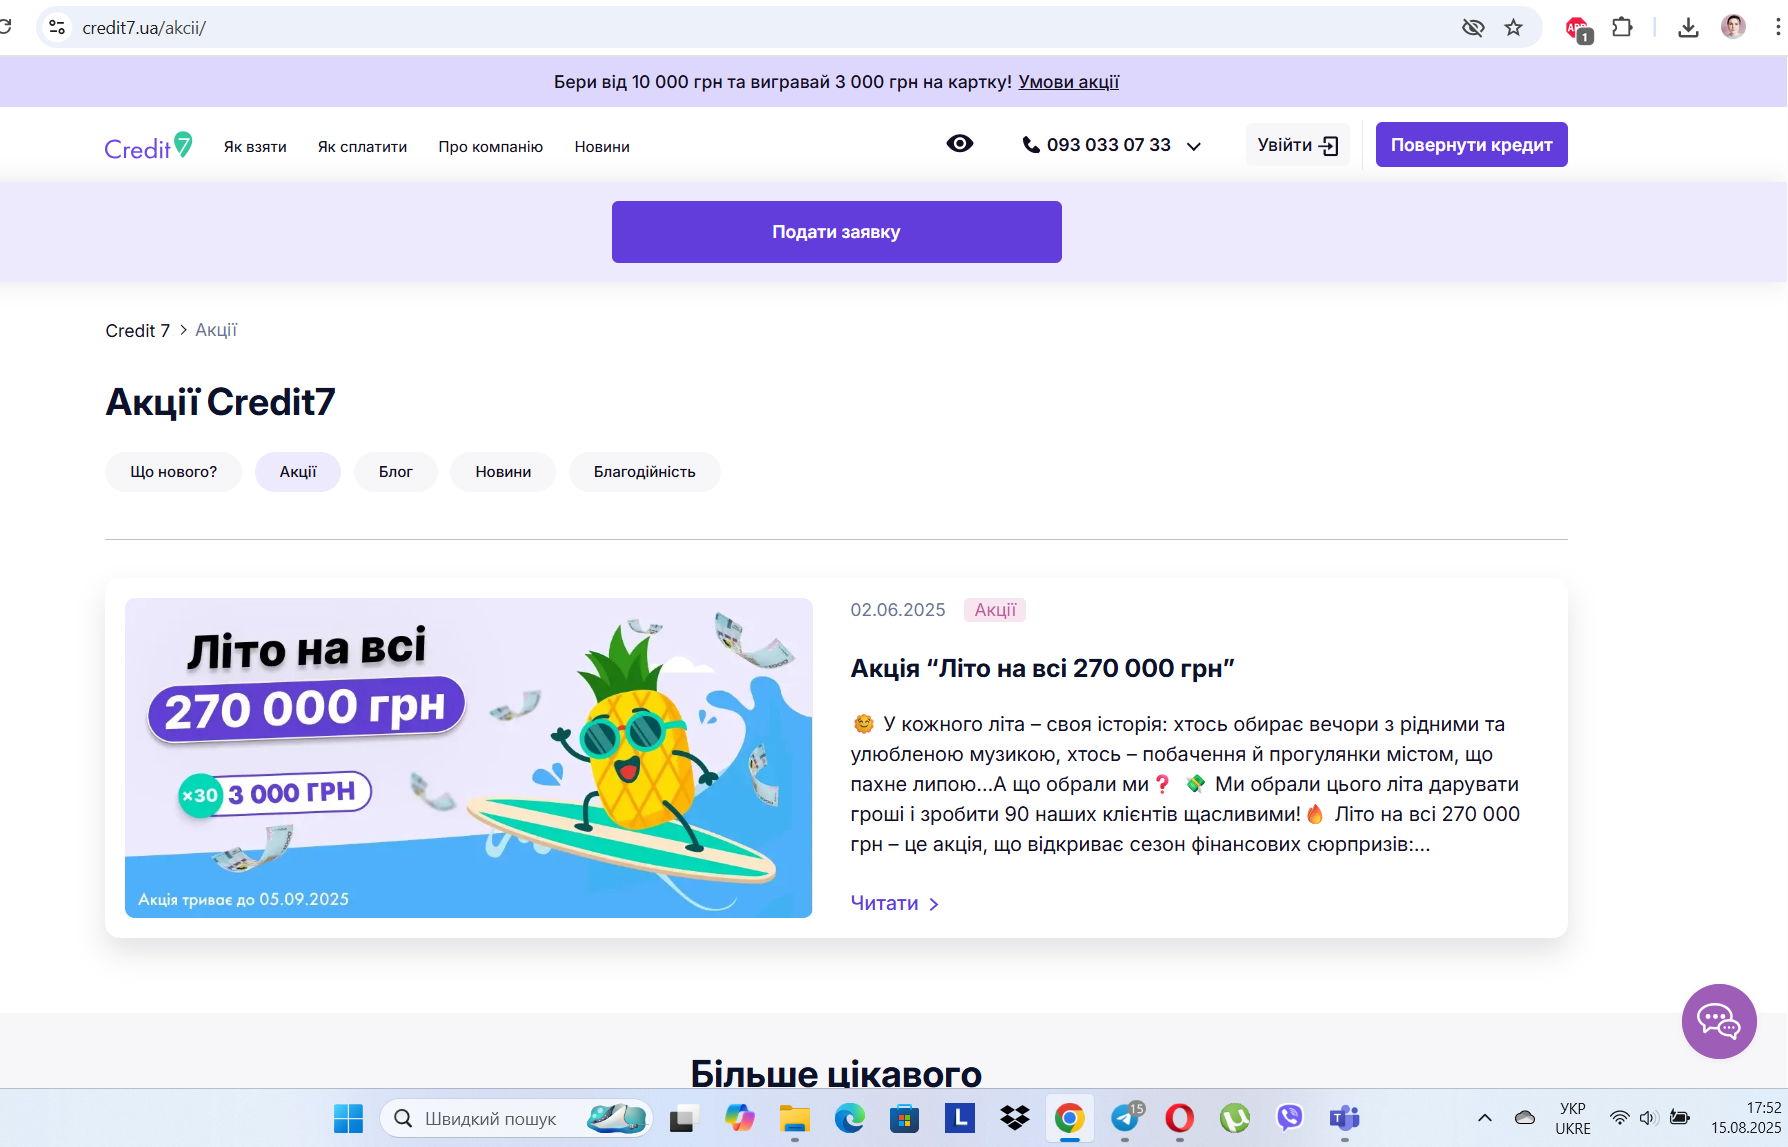Open the Про компанію menu item
The width and height of the screenshot is (1788, 1147).
point(490,147)
